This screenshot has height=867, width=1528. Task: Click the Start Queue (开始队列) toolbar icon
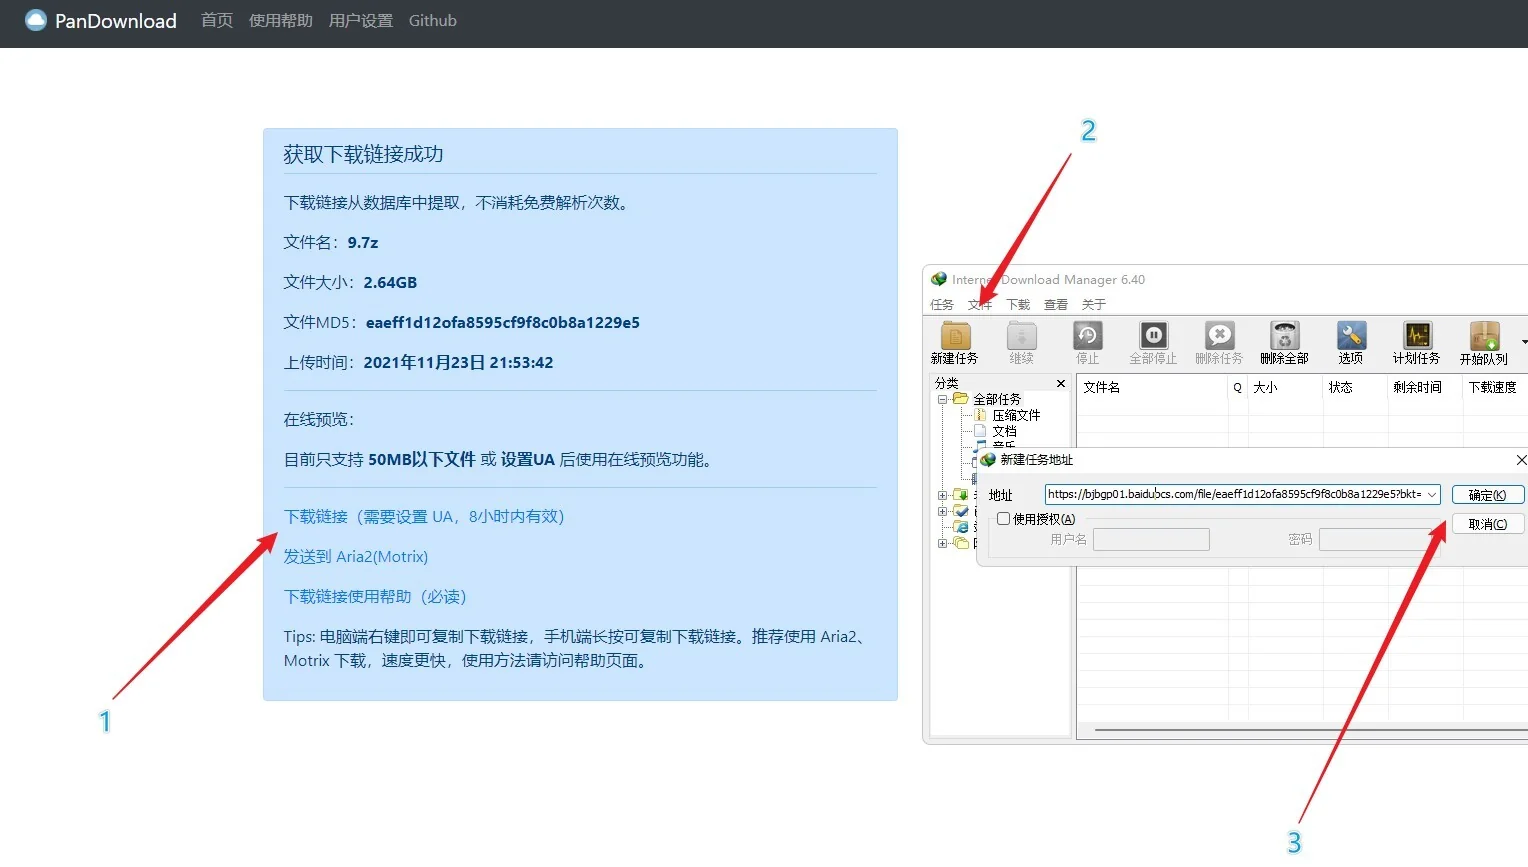1484,336
